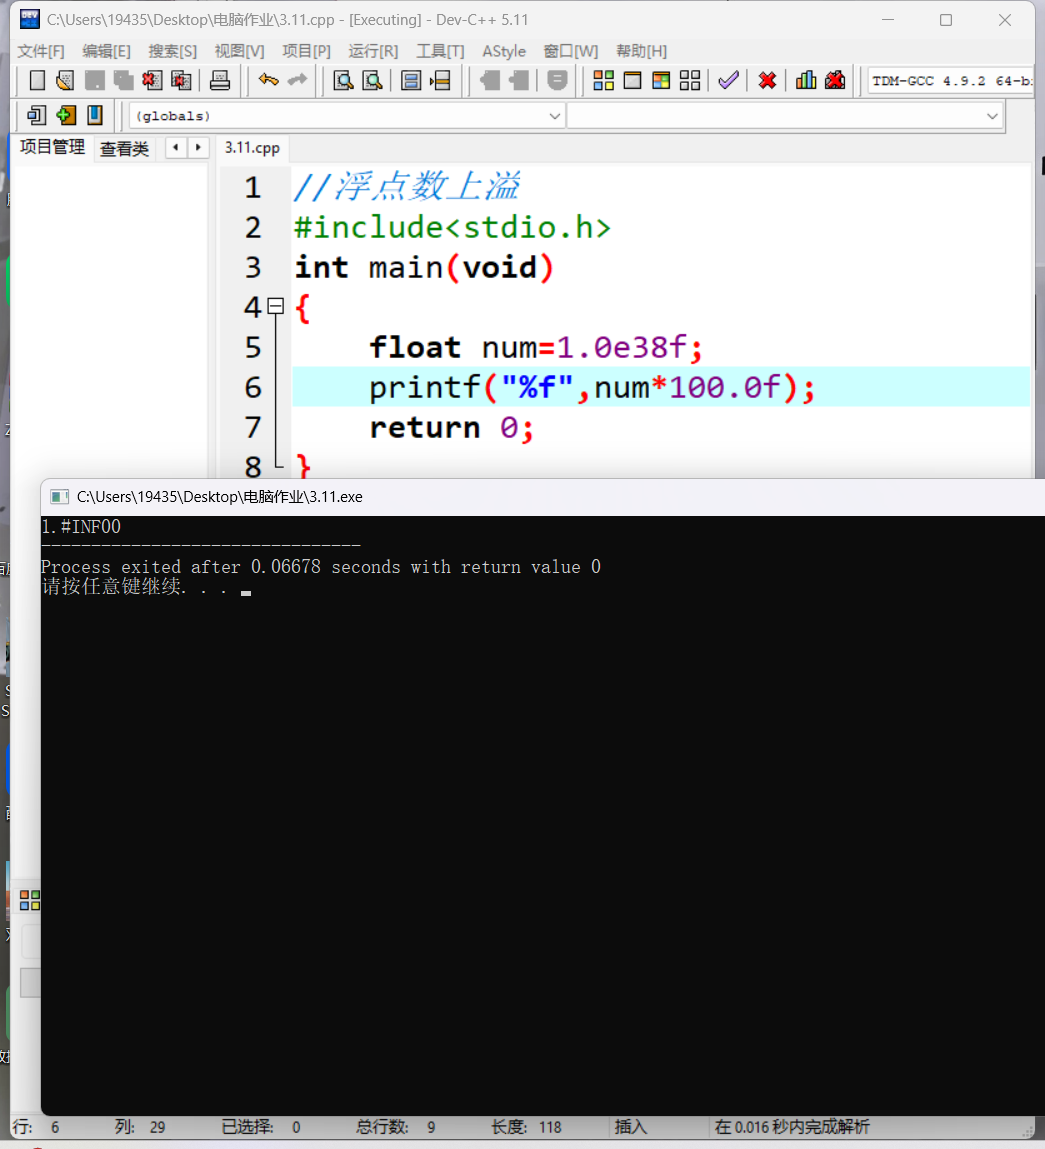Open the Find dialog icon
The image size is (1045, 1149).
(343, 81)
